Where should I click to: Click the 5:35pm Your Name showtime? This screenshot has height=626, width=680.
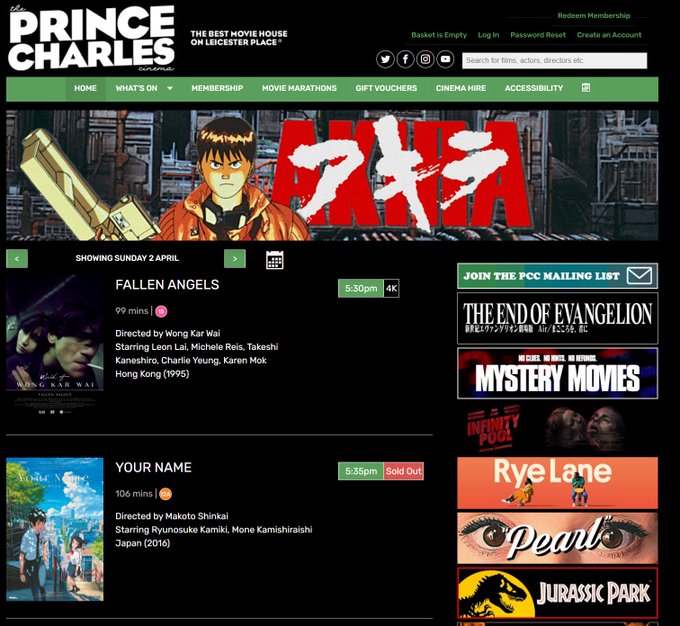(361, 471)
